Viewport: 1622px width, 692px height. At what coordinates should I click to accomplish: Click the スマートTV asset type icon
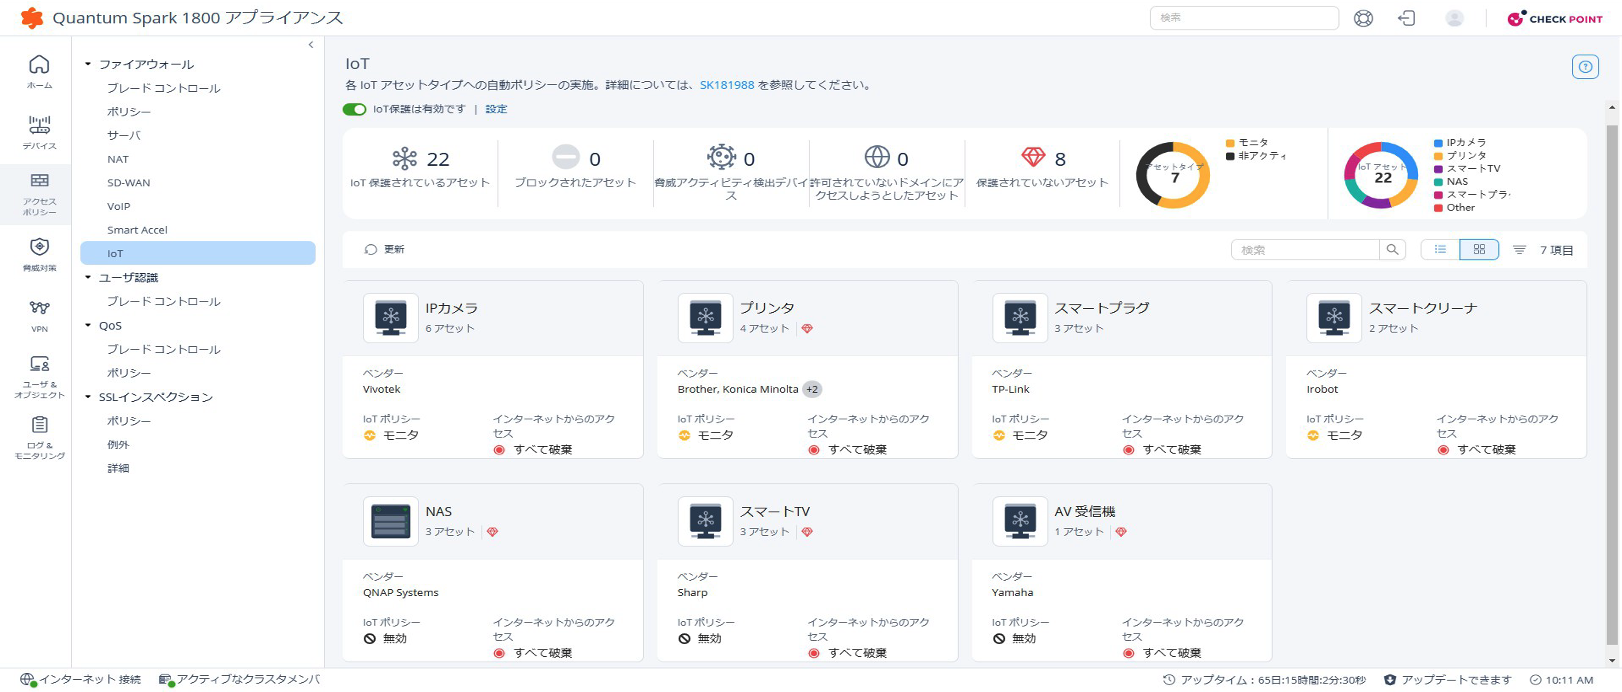(706, 521)
